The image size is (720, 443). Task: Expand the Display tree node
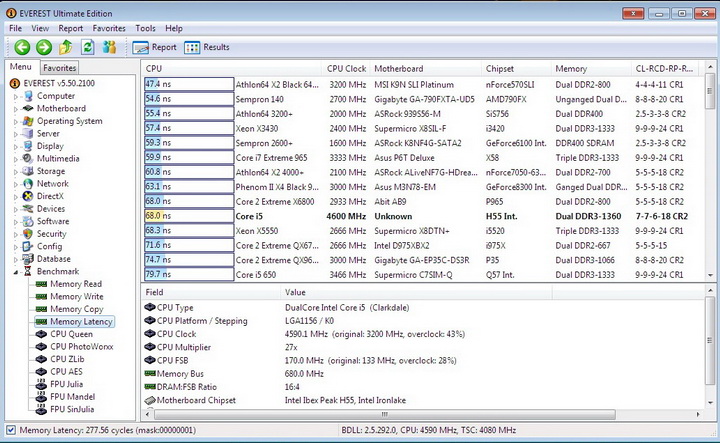tap(16, 147)
